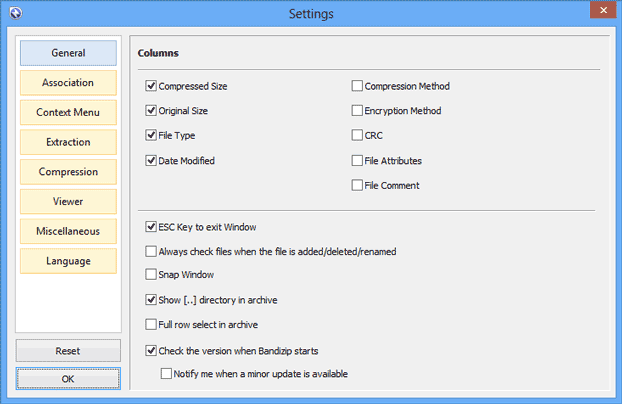This screenshot has width=622, height=404.
Task: Enable Snap Window option
Action: (151, 275)
